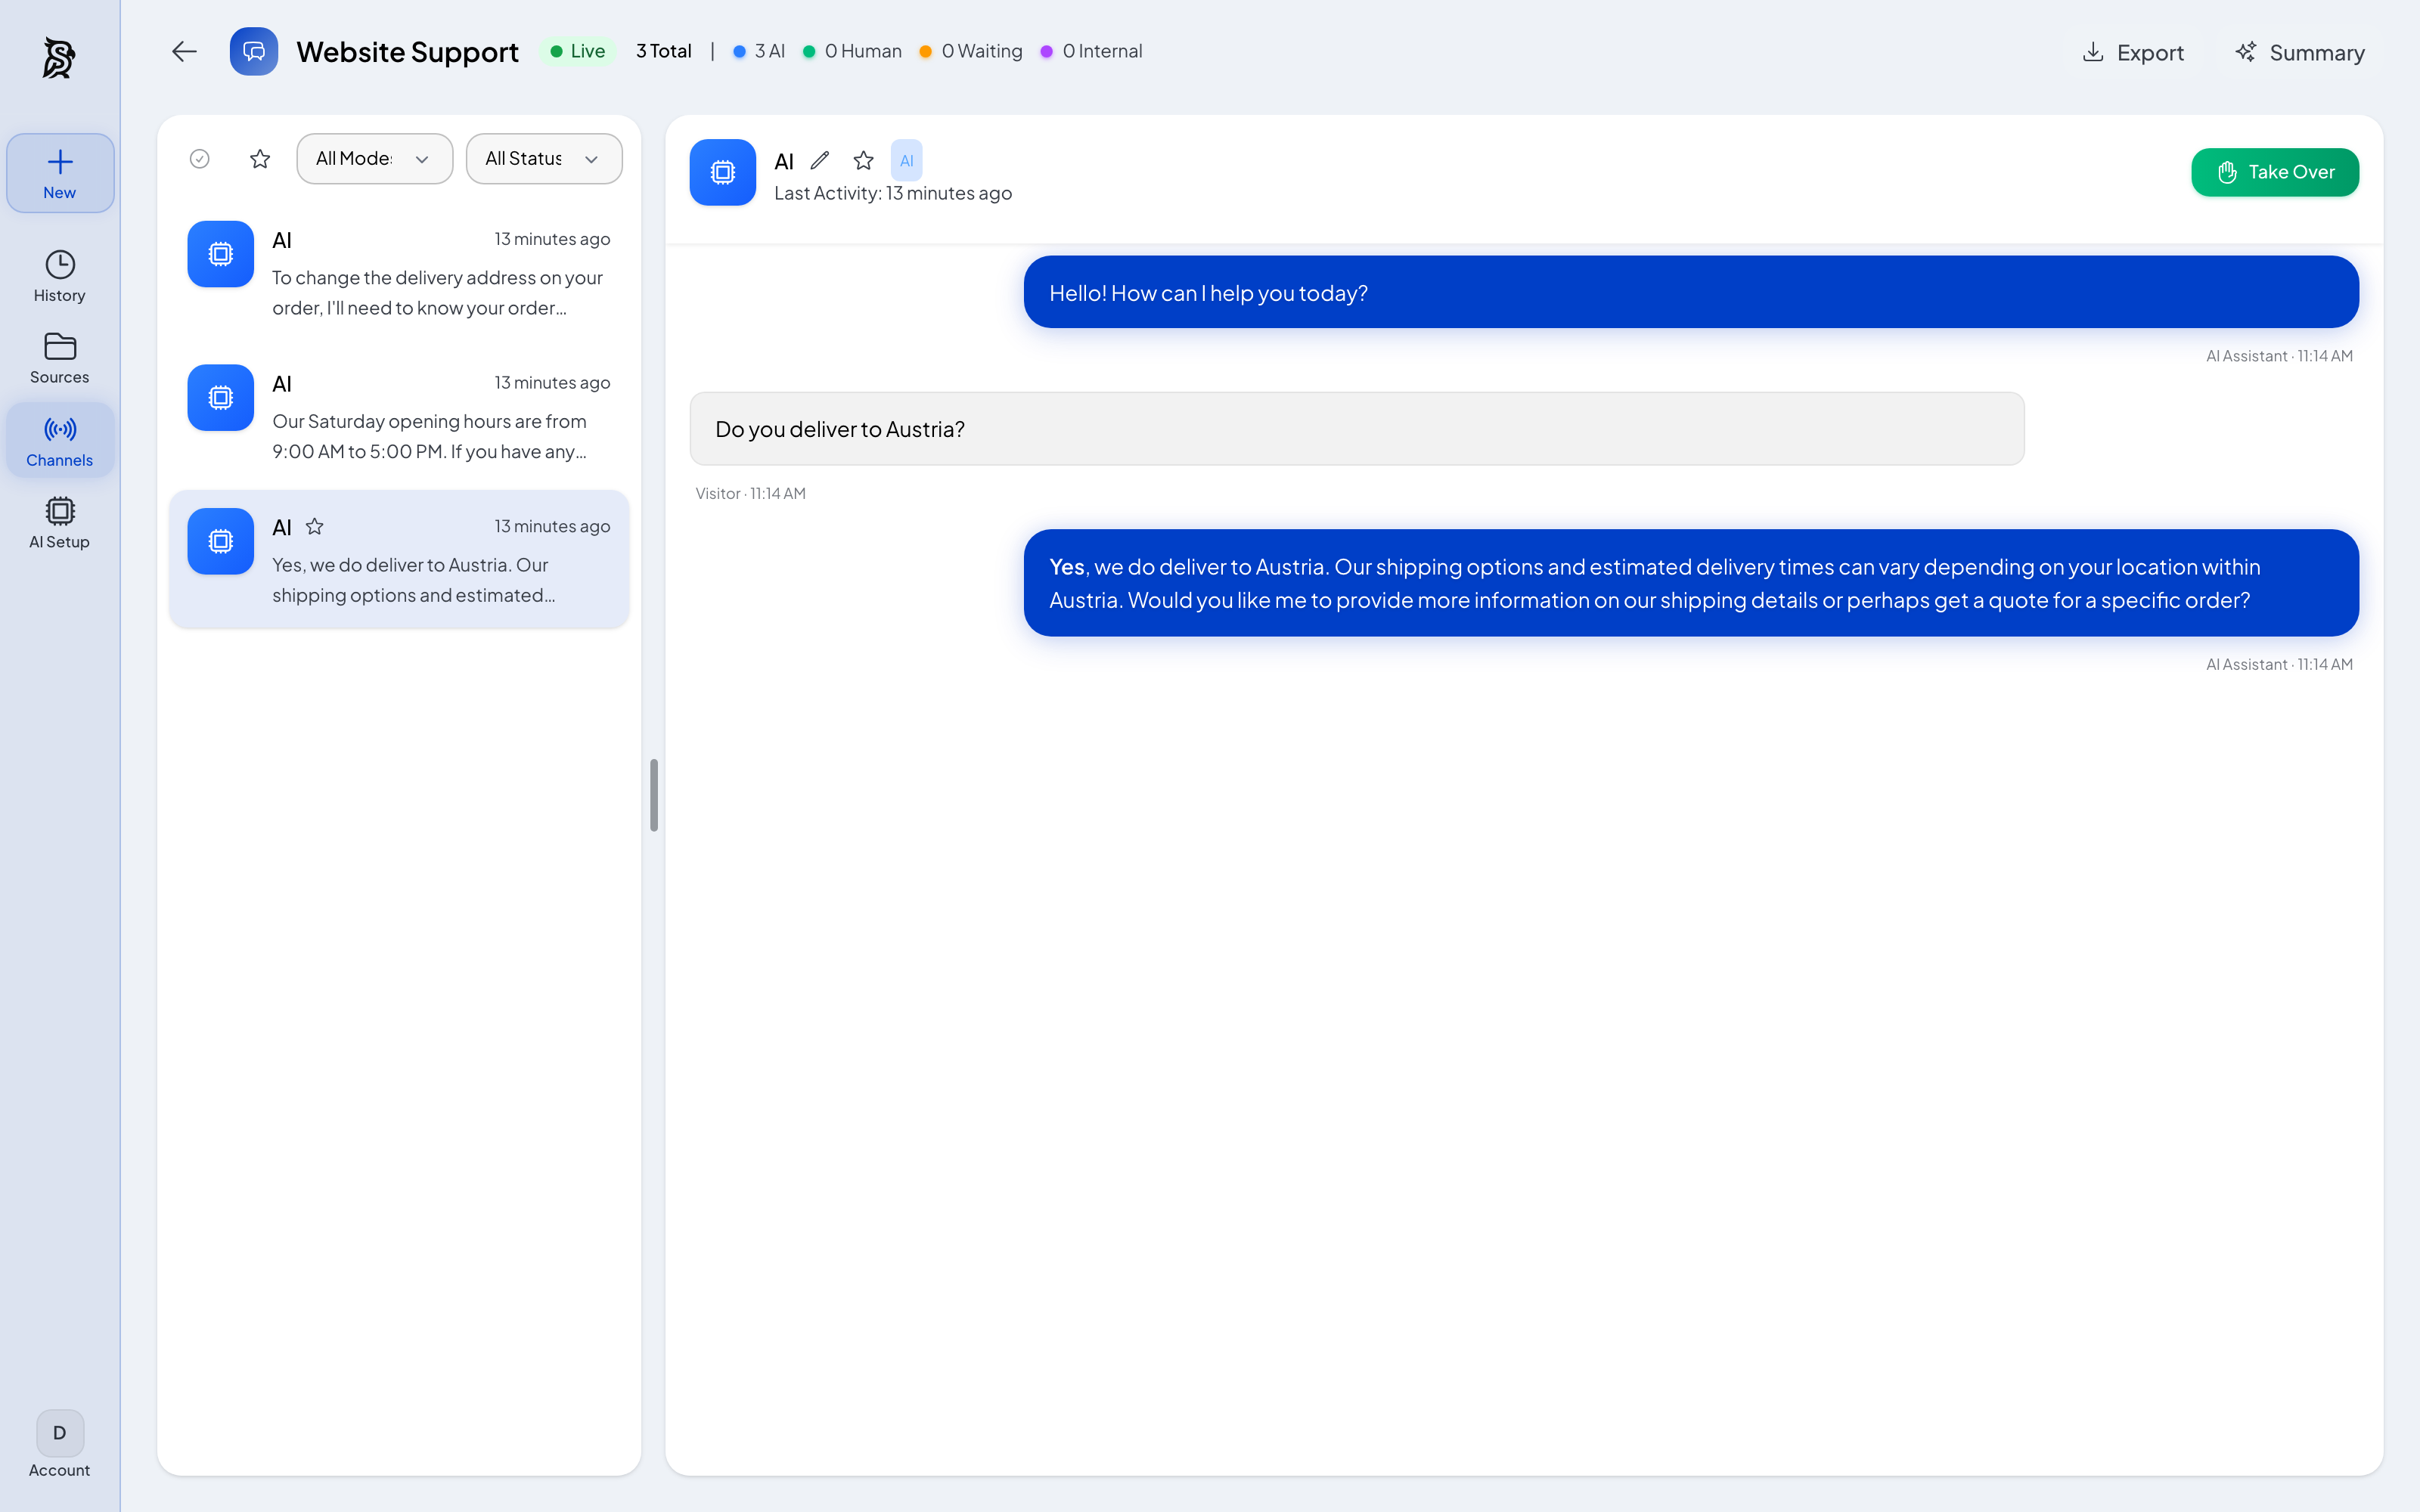This screenshot has width=2420, height=1512.
Task: Click the Last Activity text
Action: tap(893, 194)
